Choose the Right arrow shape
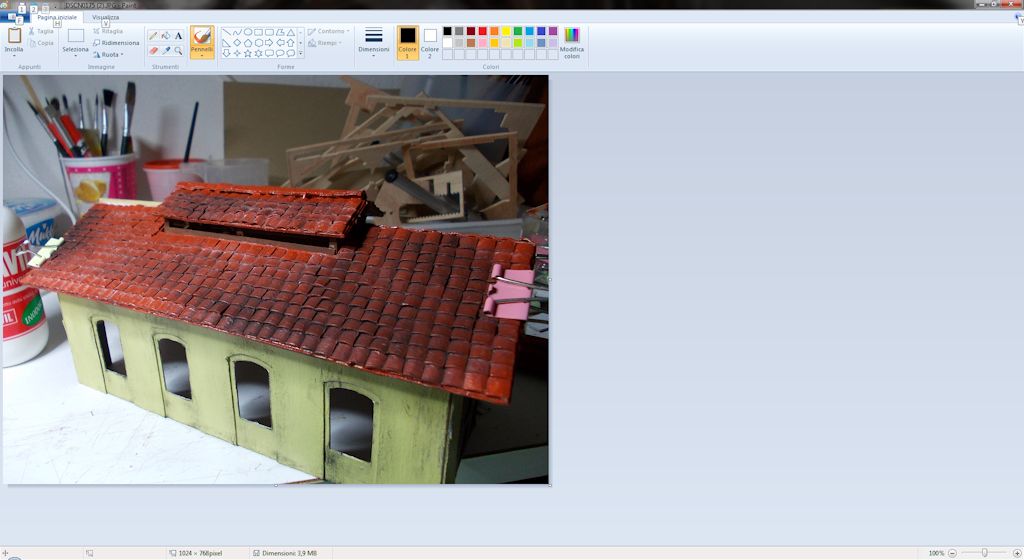This screenshot has width=1024, height=560. [x=269, y=42]
